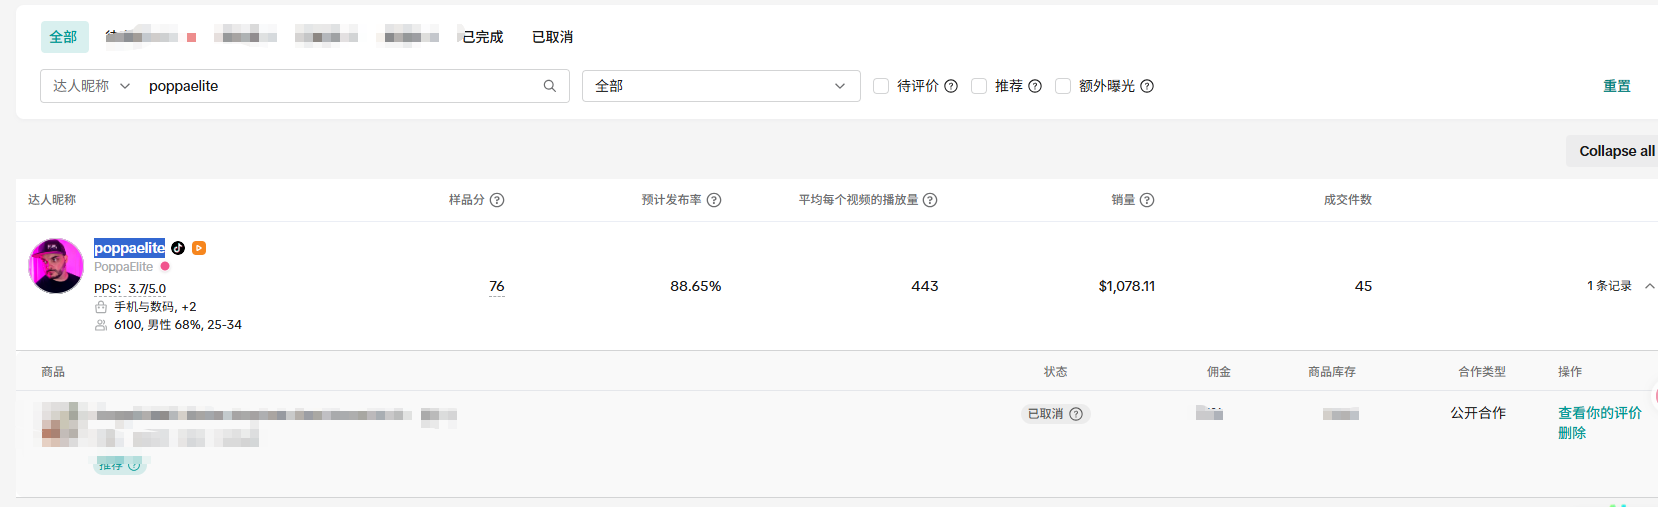The image size is (1658, 507).
Task: Click the 已取消 status help icon
Action: [x=1076, y=414]
